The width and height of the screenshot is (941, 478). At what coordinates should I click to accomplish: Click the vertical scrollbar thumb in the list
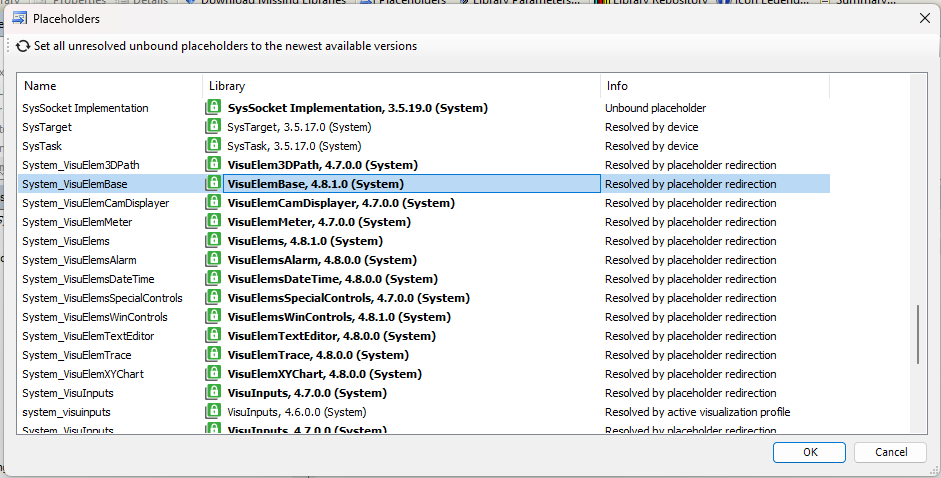918,335
